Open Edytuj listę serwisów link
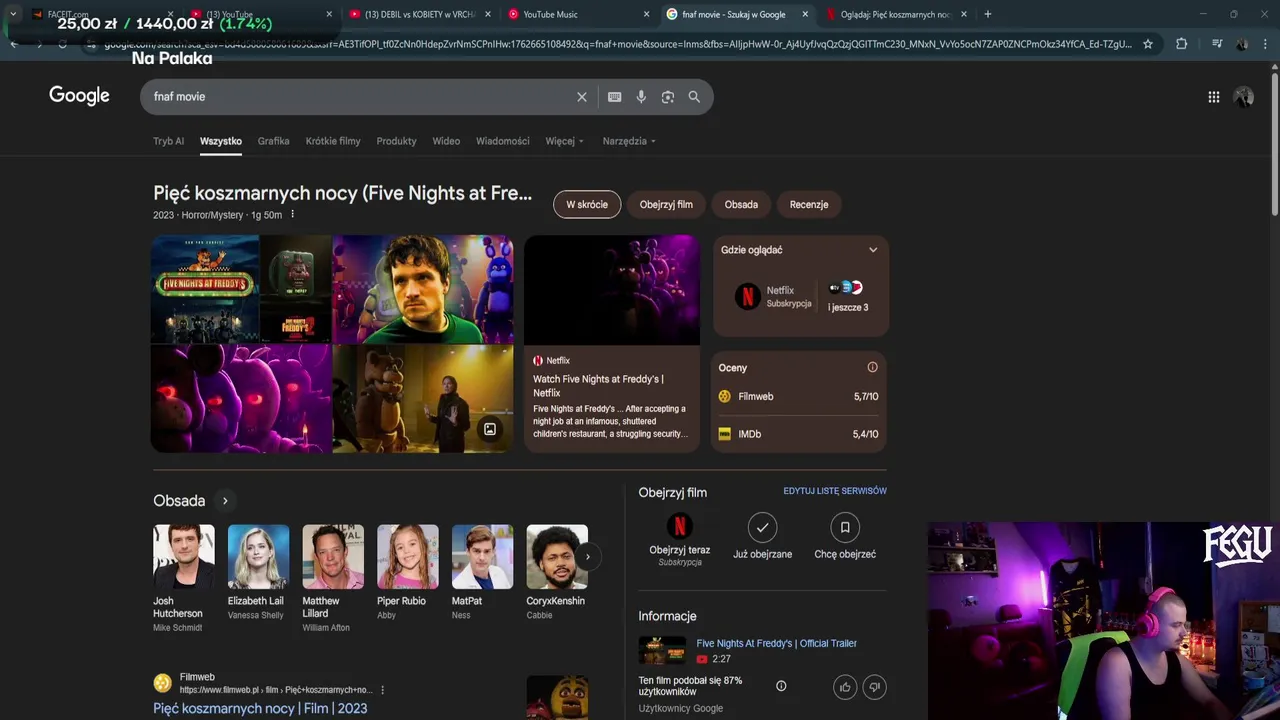 (x=835, y=491)
